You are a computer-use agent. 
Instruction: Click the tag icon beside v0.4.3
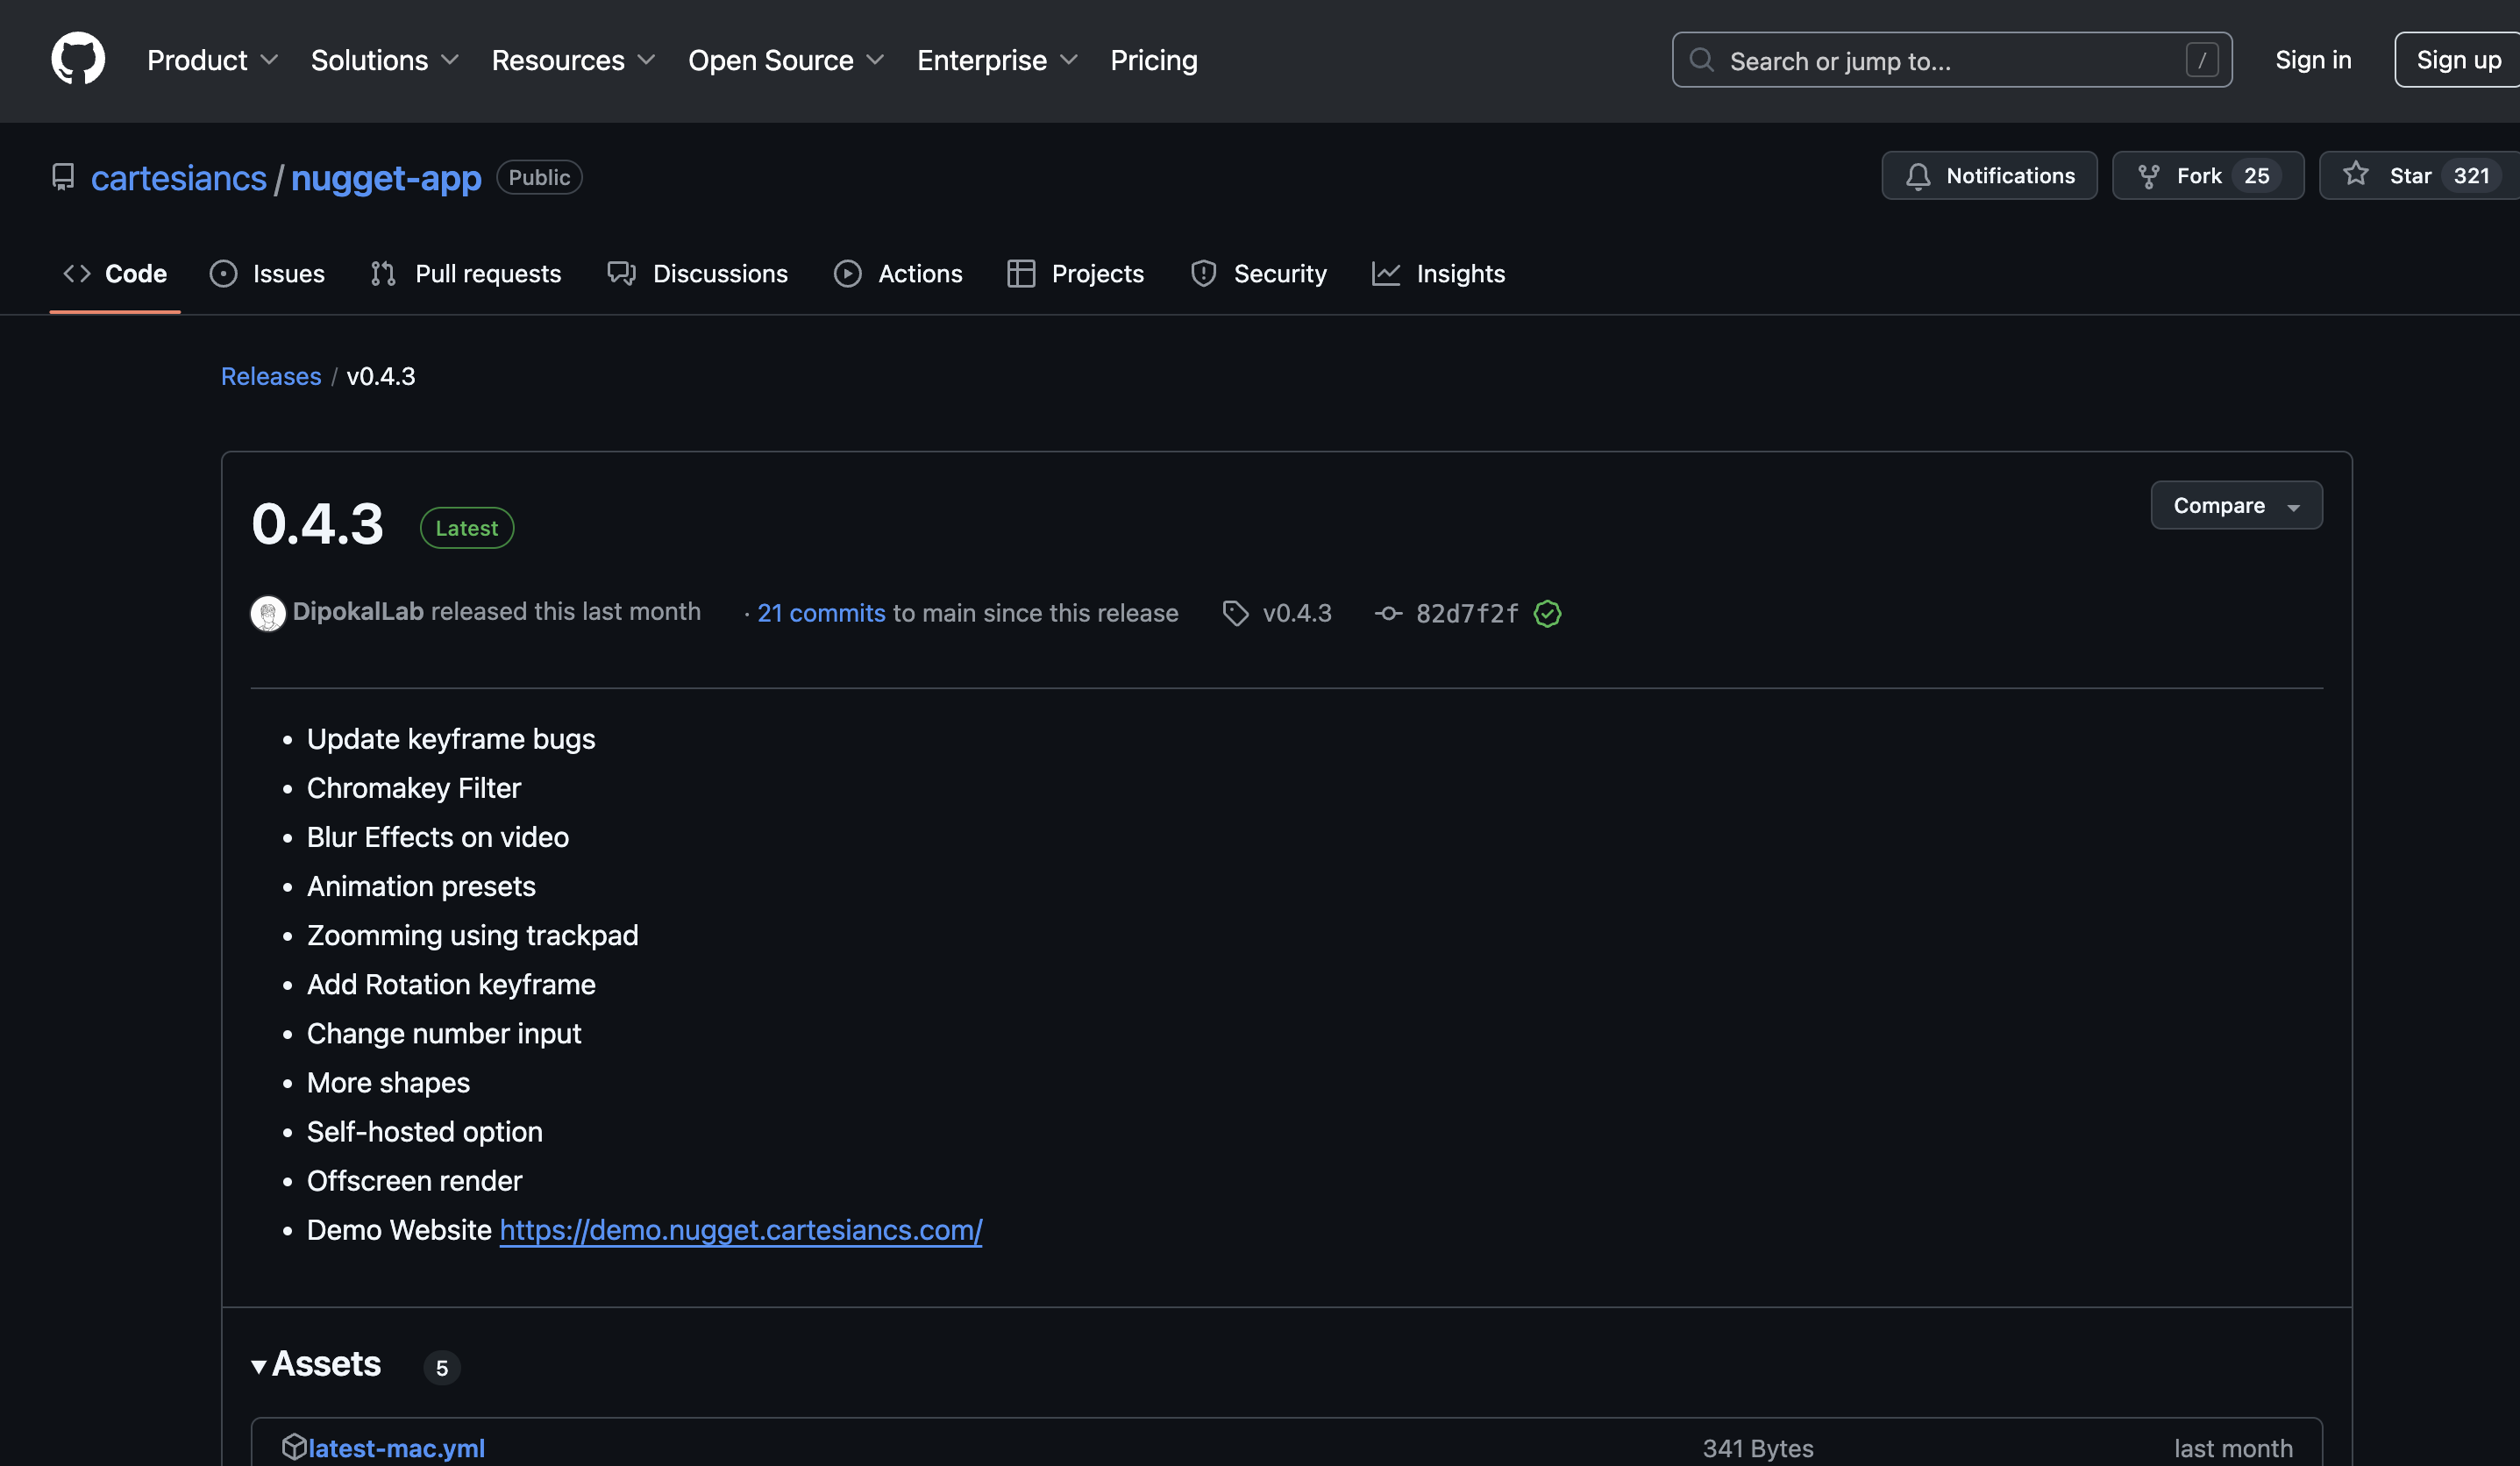(1236, 613)
